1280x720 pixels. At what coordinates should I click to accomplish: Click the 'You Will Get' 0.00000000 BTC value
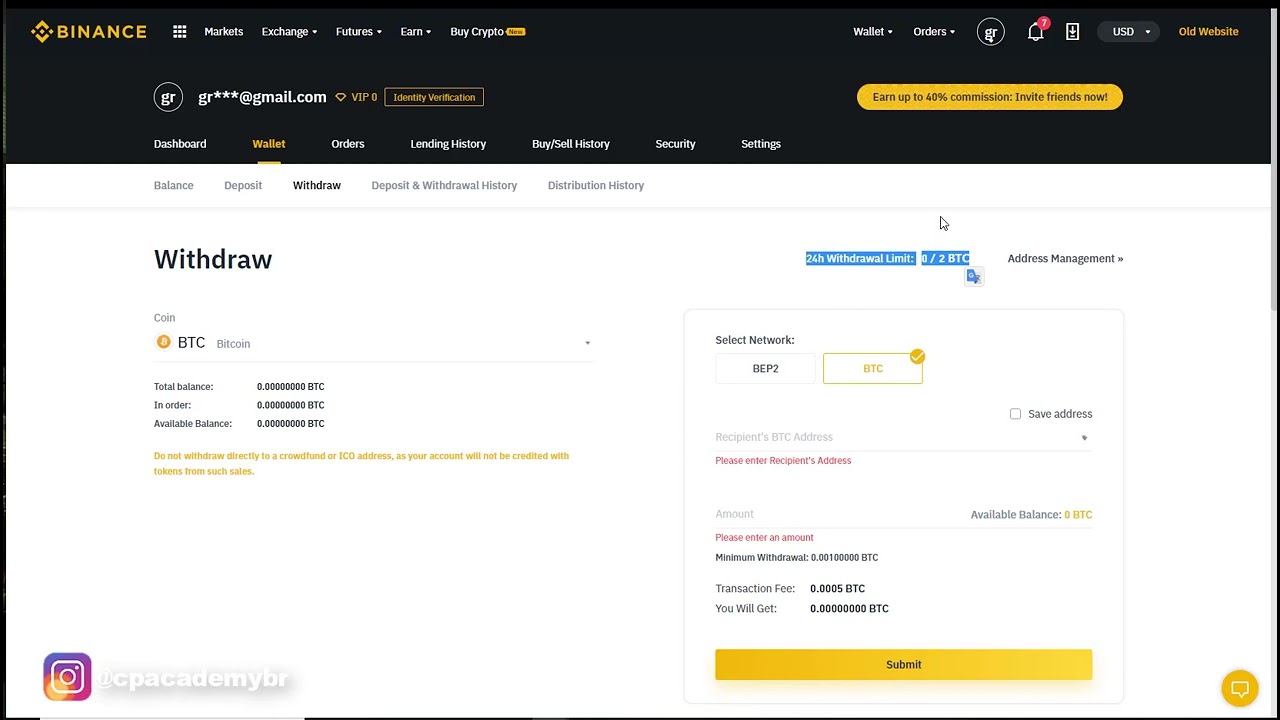(x=849, y=609)
